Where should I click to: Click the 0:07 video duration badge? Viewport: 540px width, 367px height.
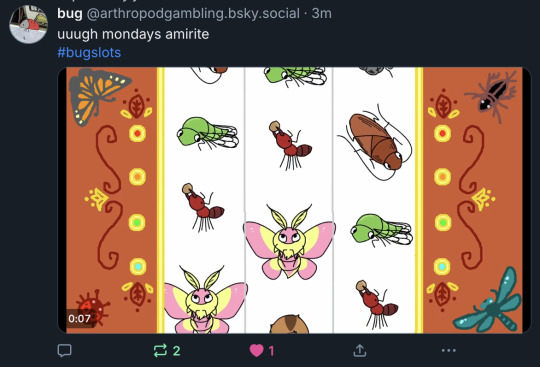tap(80, 318)
